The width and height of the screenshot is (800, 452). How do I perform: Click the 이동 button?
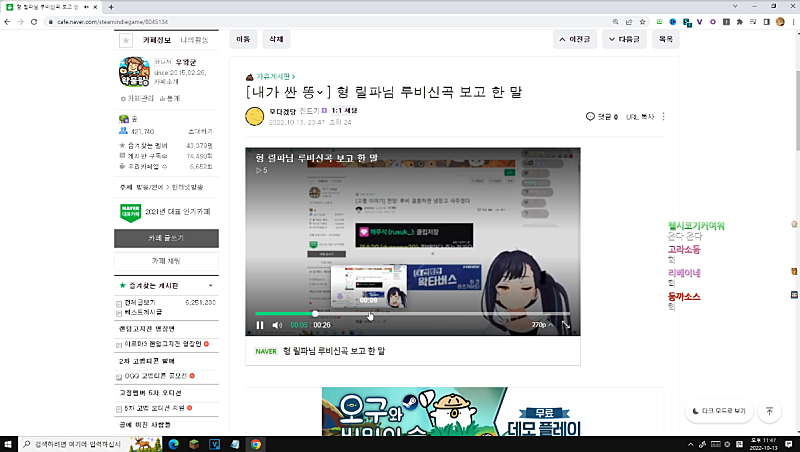[243, 39]
